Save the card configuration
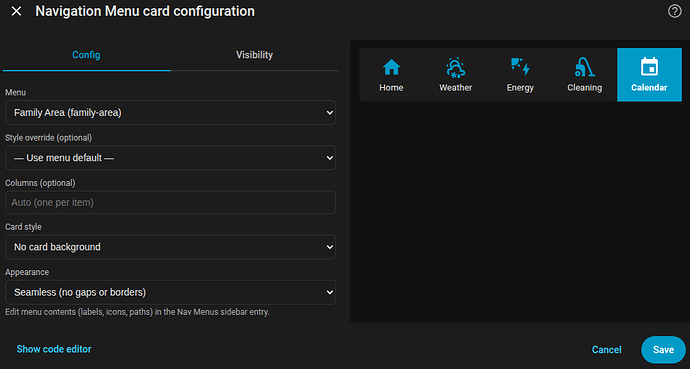Screen dimensions: 690x369 tap(663, 350)
